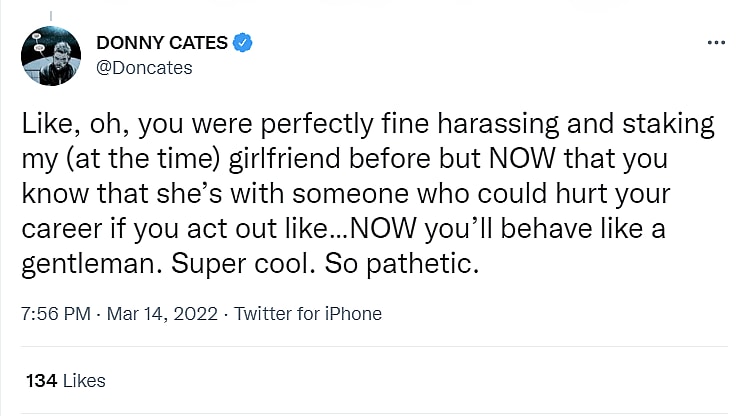The width and height of the screenshot is (748, 416).
Task: Click the 7:56 PM timestamp
Action: coord(54,313)
